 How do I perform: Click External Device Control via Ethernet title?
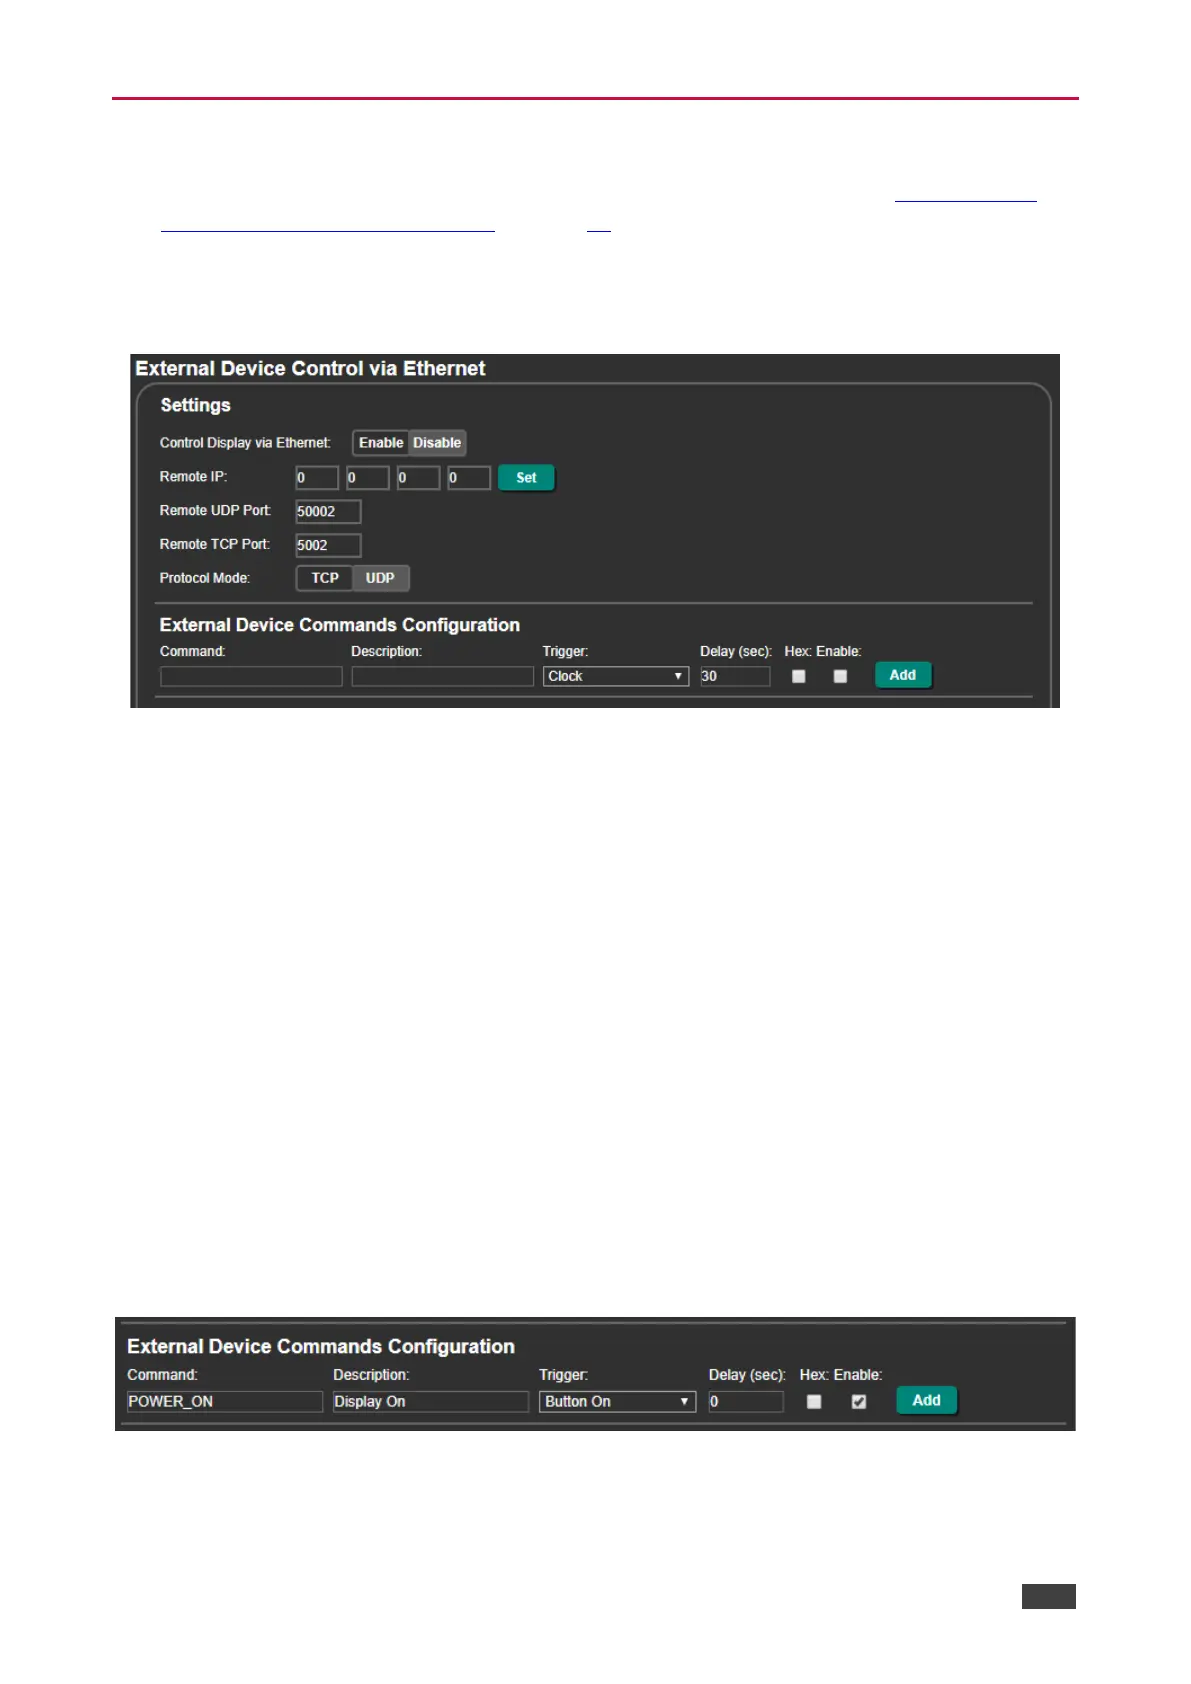click(x=310, y=369)
